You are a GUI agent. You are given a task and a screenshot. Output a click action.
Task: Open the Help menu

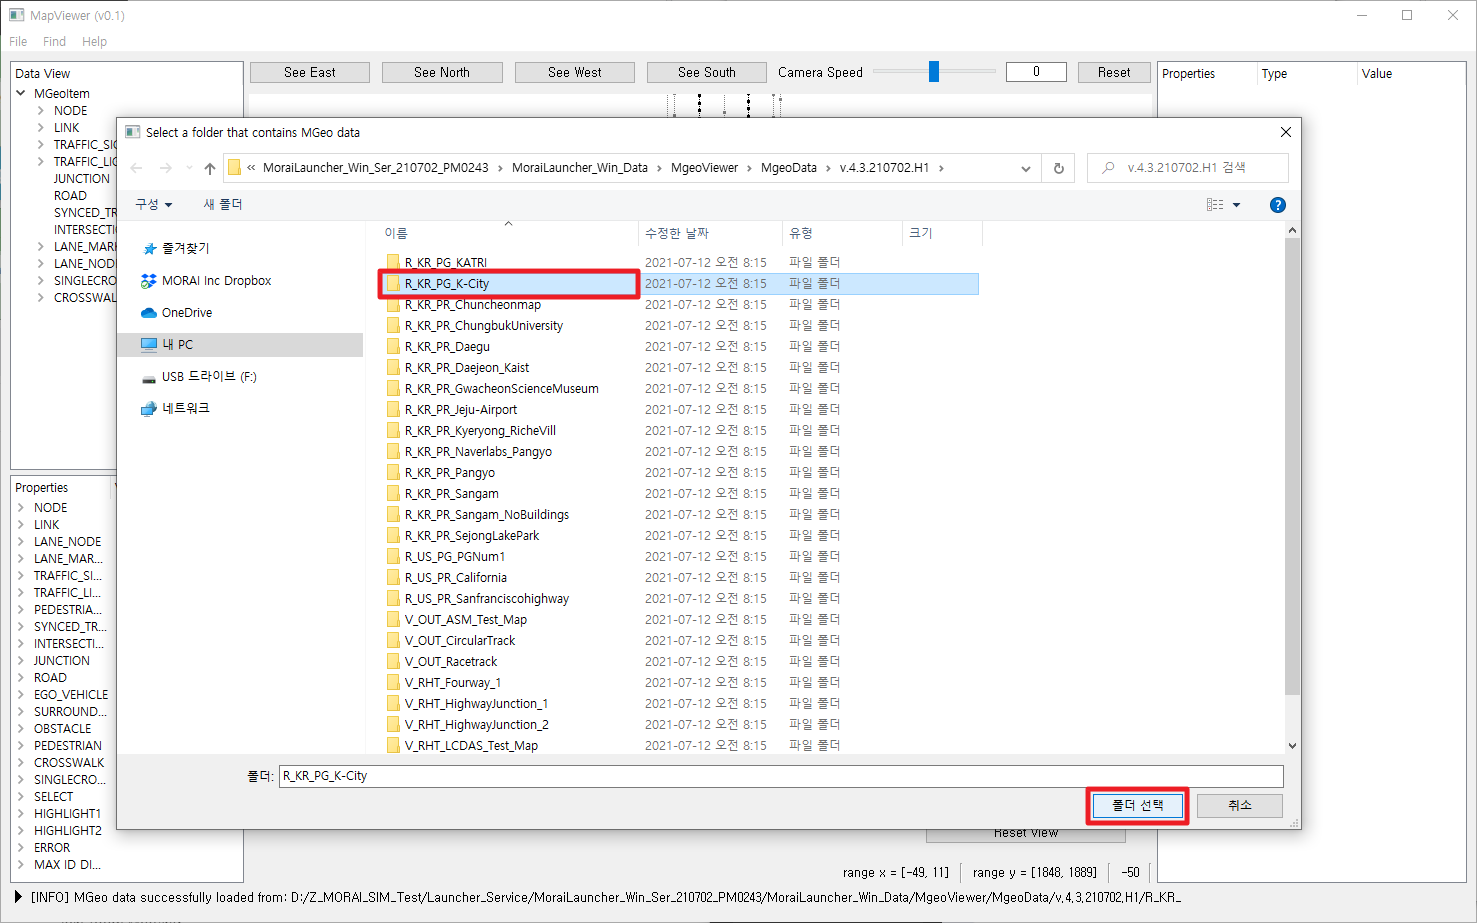[x=94, y=42]
